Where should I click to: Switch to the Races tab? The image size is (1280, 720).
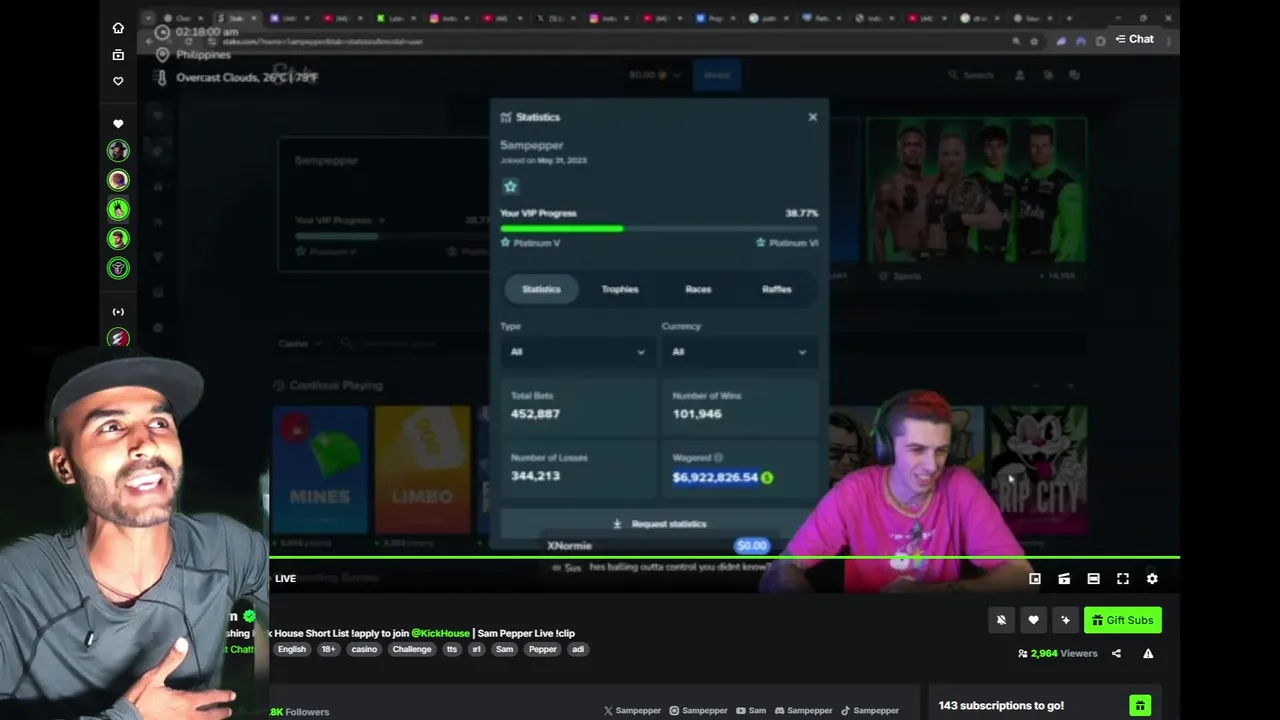click(698, 289)
